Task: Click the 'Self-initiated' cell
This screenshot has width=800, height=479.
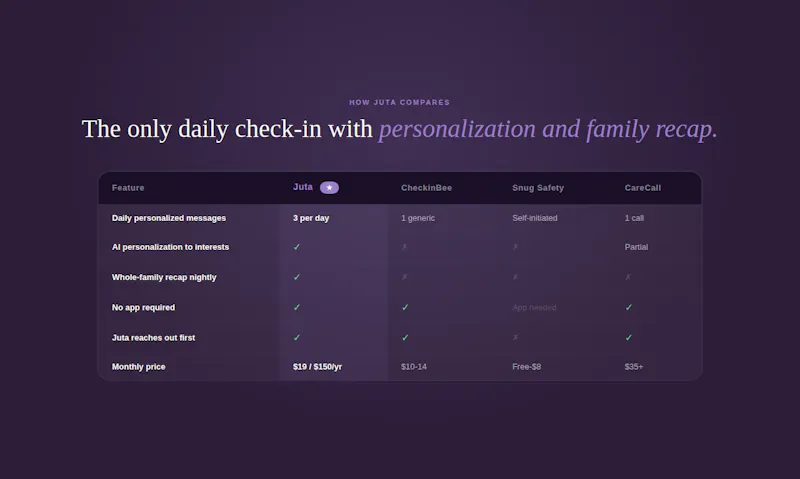Action: tap(535, 218)
